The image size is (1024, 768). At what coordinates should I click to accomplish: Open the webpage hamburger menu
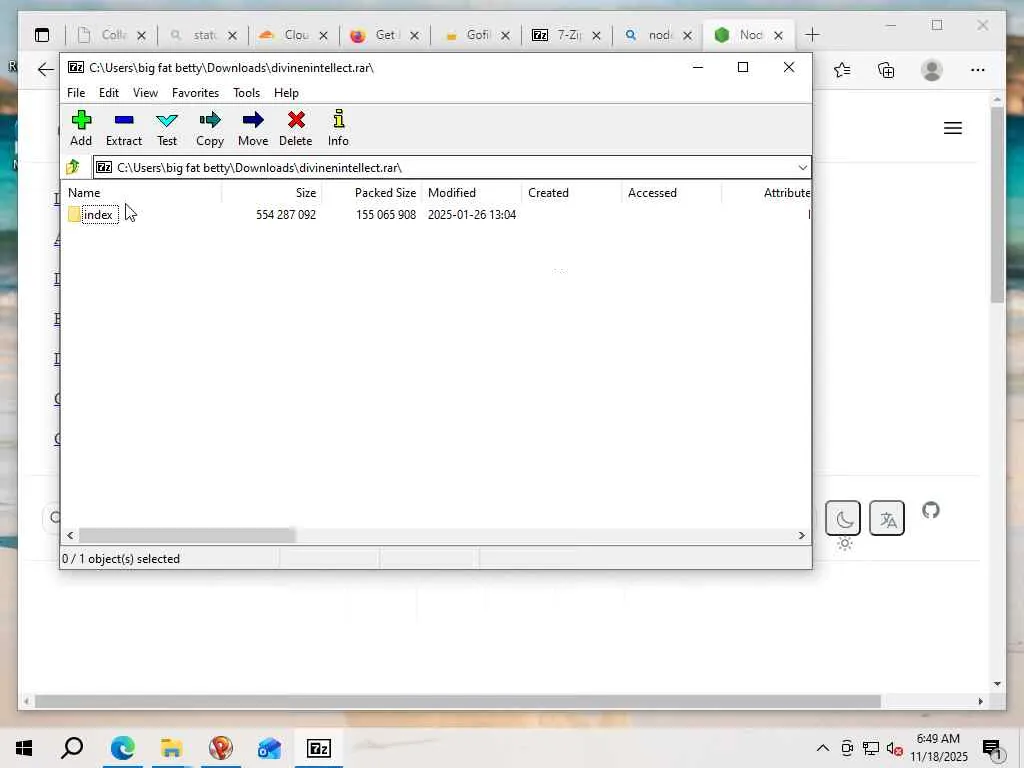tap(953, 128)
